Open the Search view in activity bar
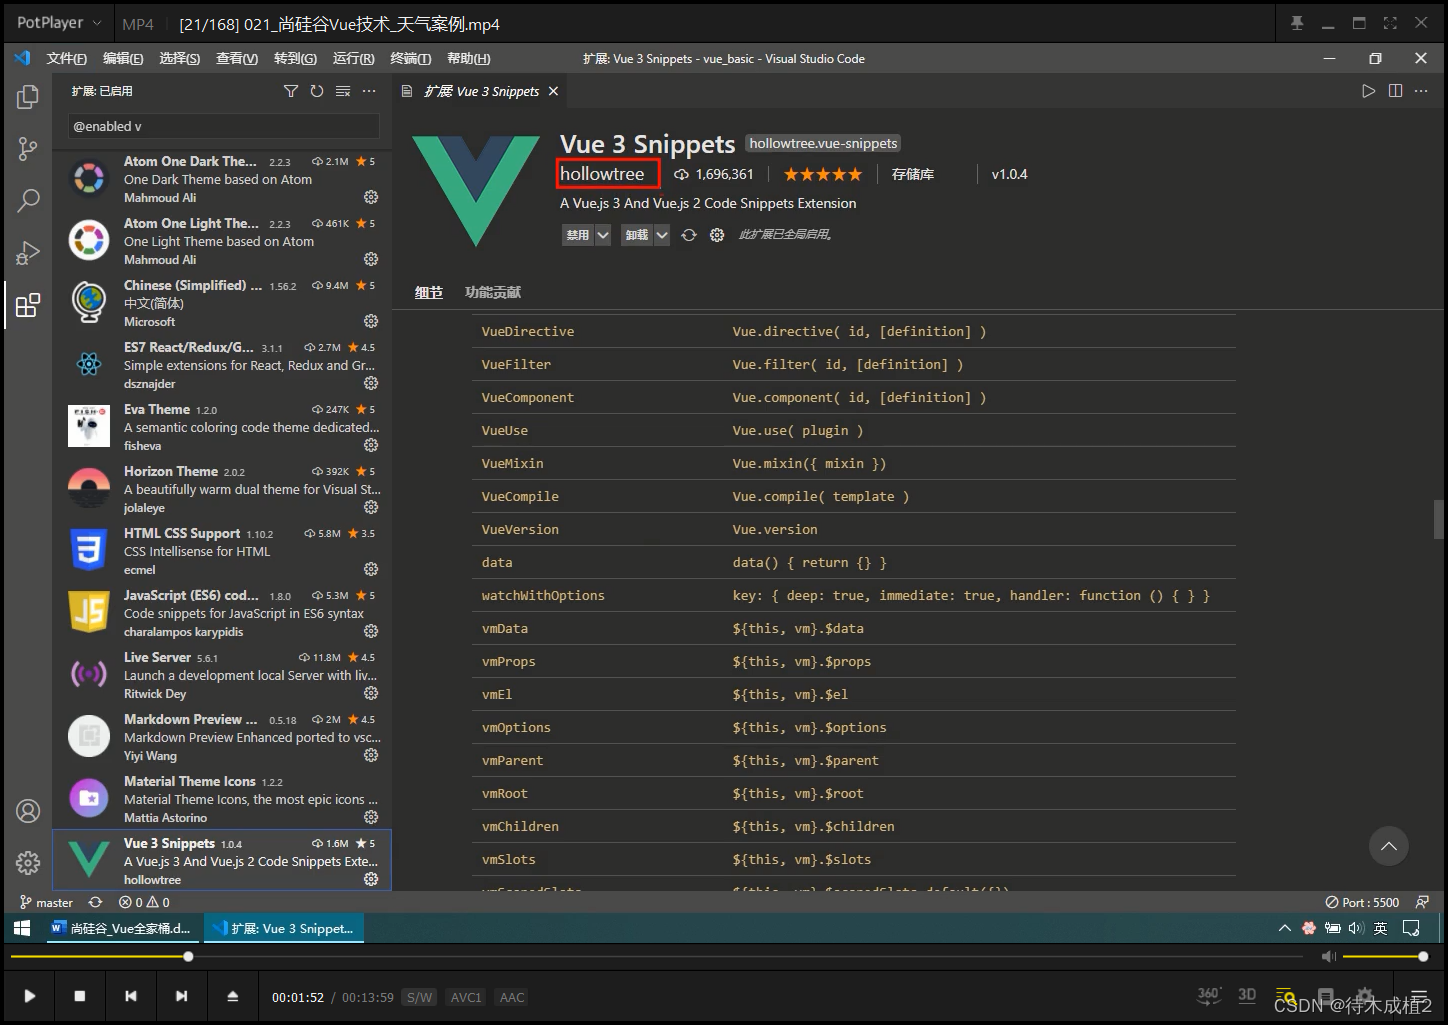The image size is (1448, 1025). 28,200
